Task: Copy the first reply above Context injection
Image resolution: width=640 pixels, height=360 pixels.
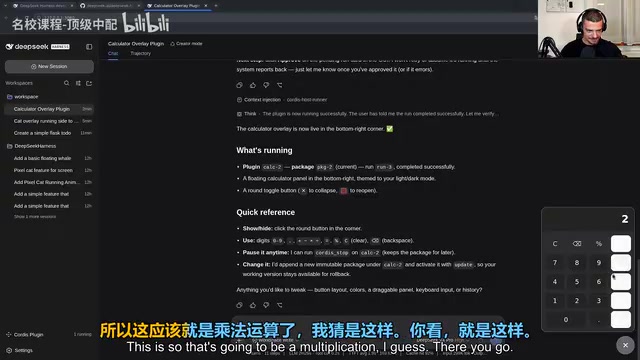Action: (x=240, y=85)
